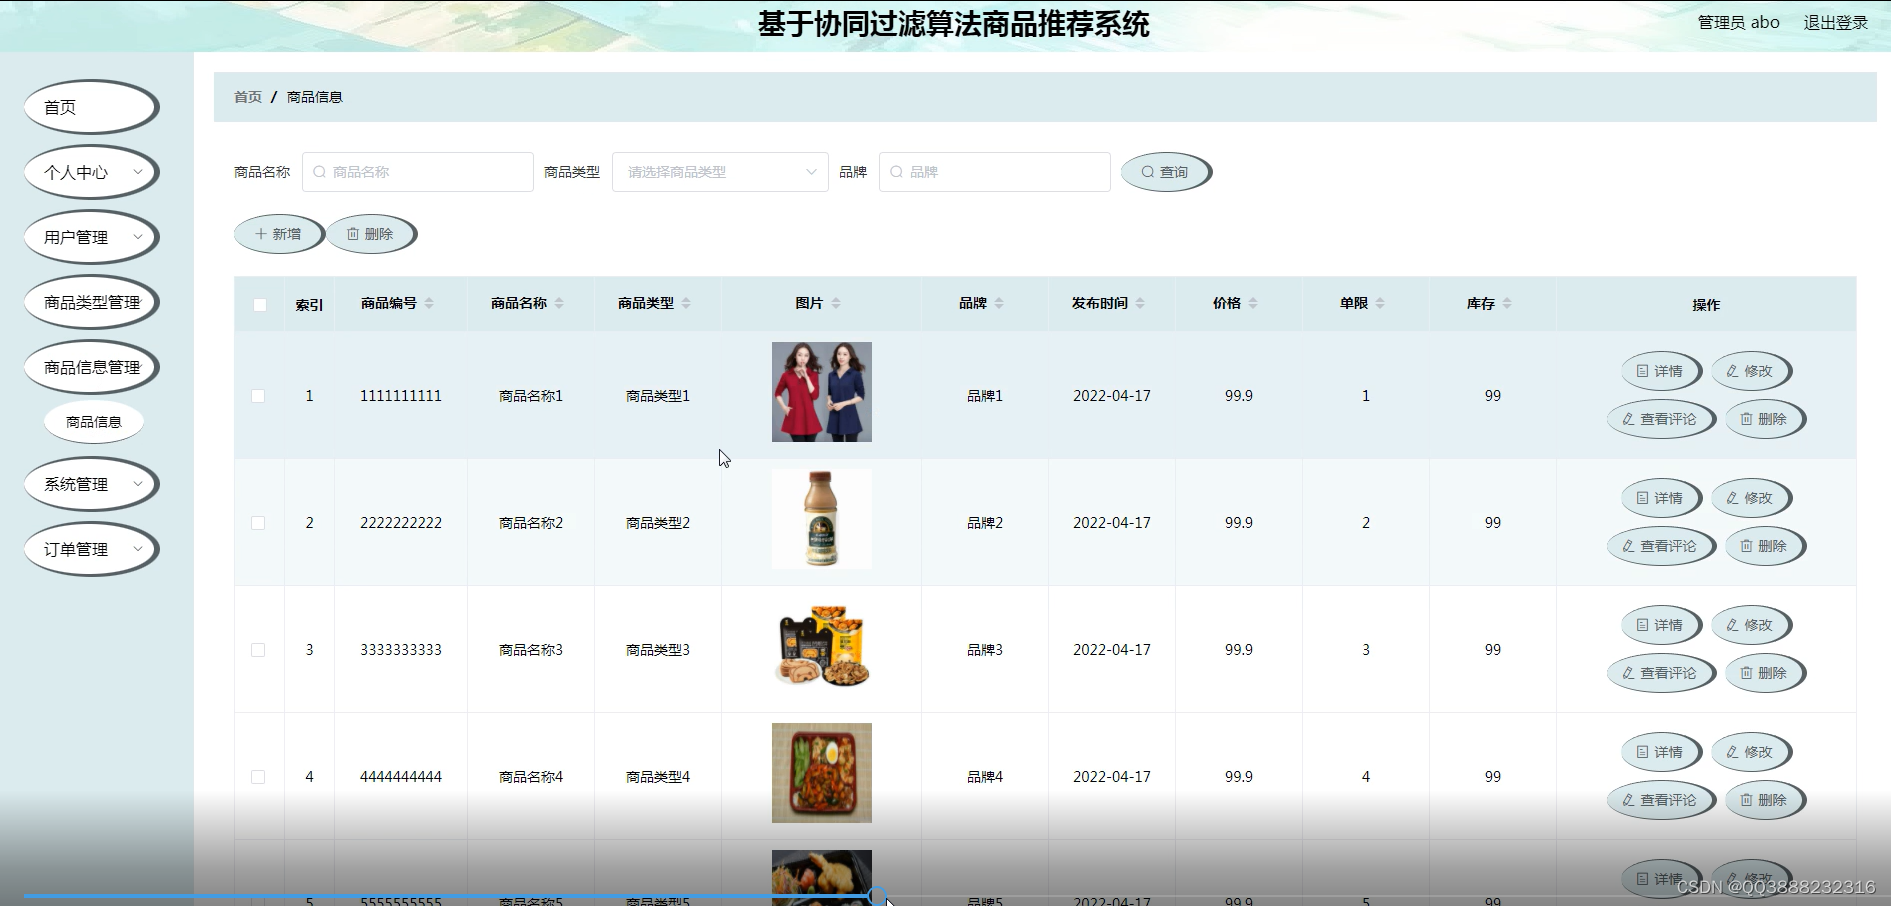Click 修改 for 商品名称3
Viewport: 1891px width, 906px height.
coord(1751,625)
